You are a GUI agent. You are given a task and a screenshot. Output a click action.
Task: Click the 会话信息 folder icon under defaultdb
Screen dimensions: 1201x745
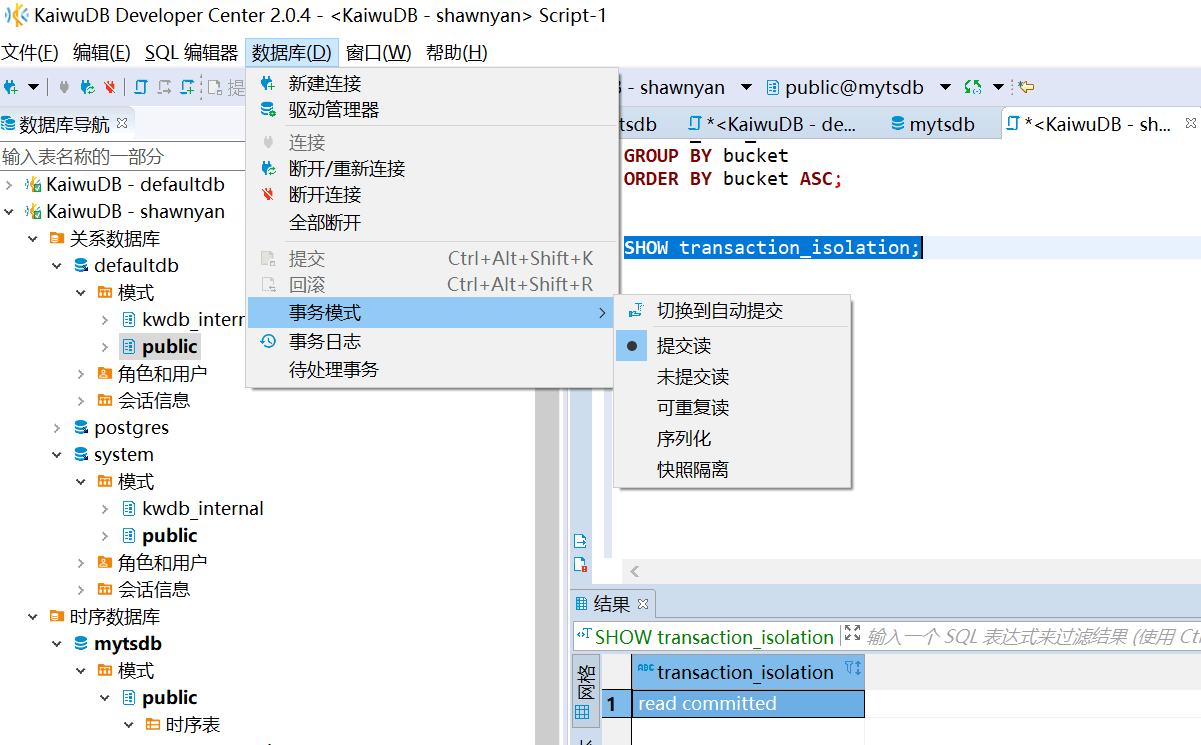point(105,401)
